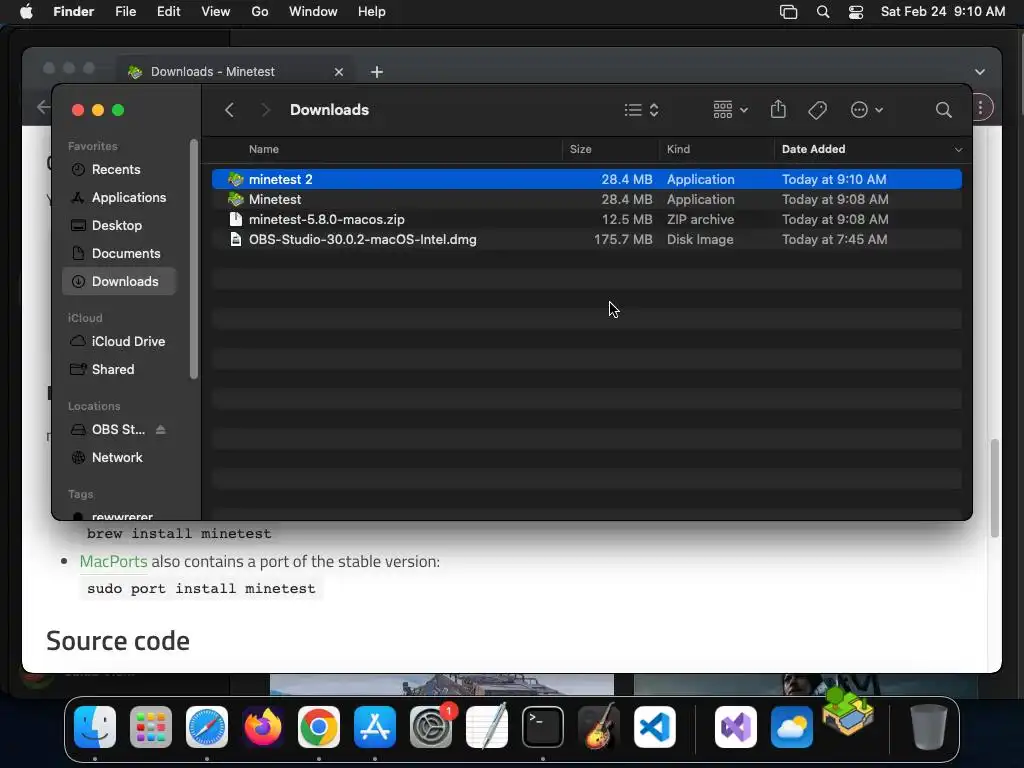Open App Store from the Dock
This screenshot has width=1024, height=768.
(x=375, y=727)
